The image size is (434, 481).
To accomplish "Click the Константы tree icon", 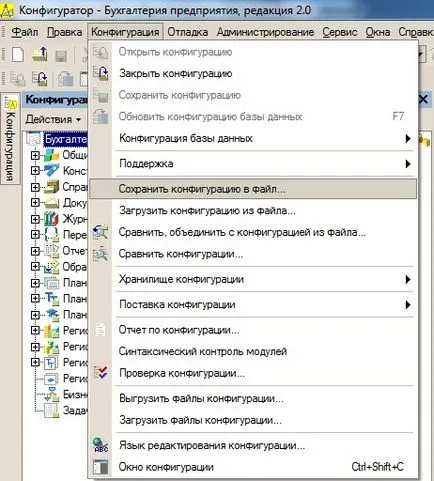I will [52, 171].
